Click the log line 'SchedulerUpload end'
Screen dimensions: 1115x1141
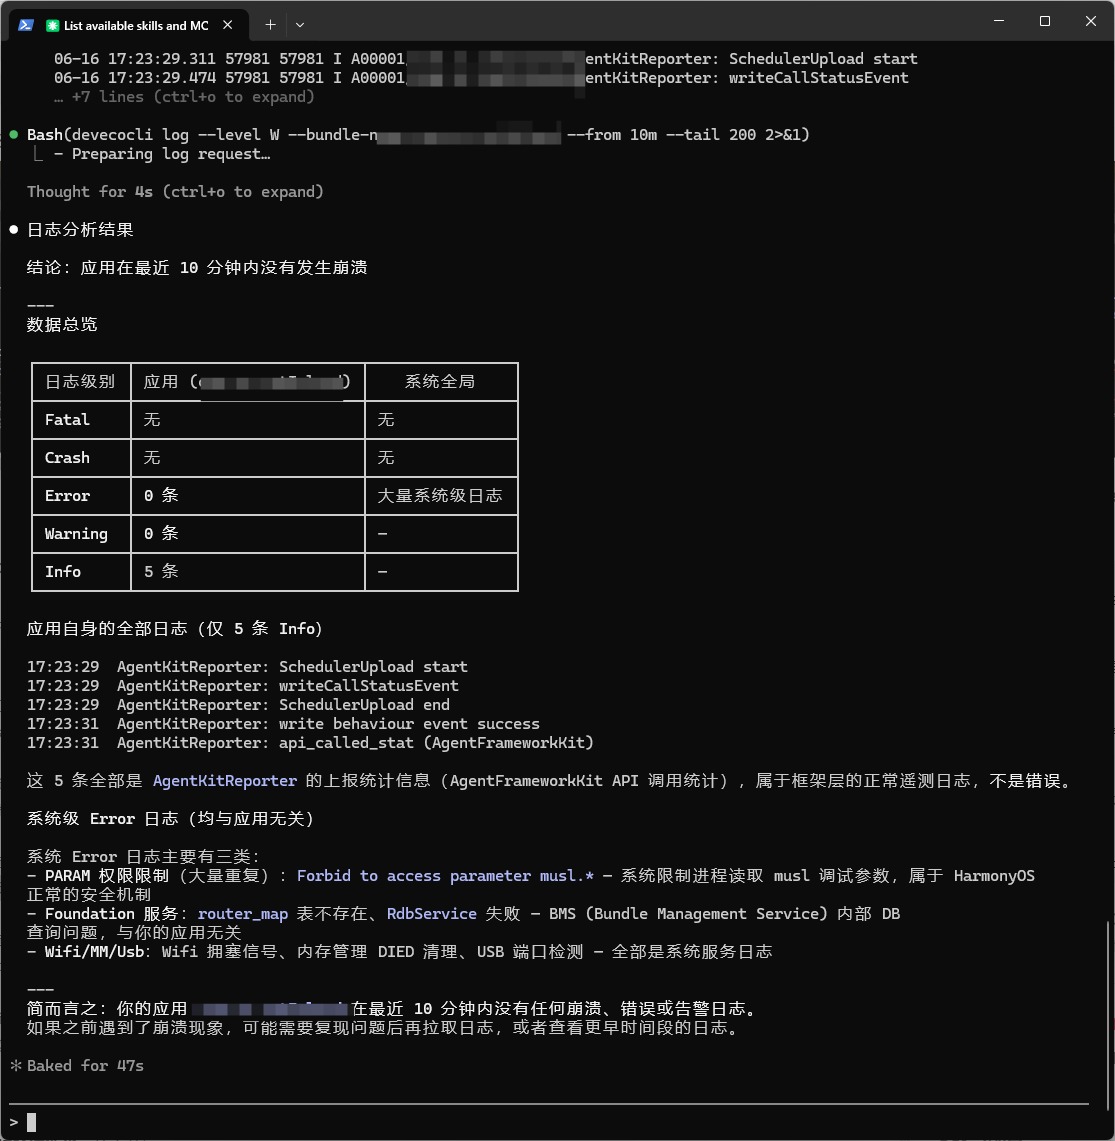[x=239, y=704]
